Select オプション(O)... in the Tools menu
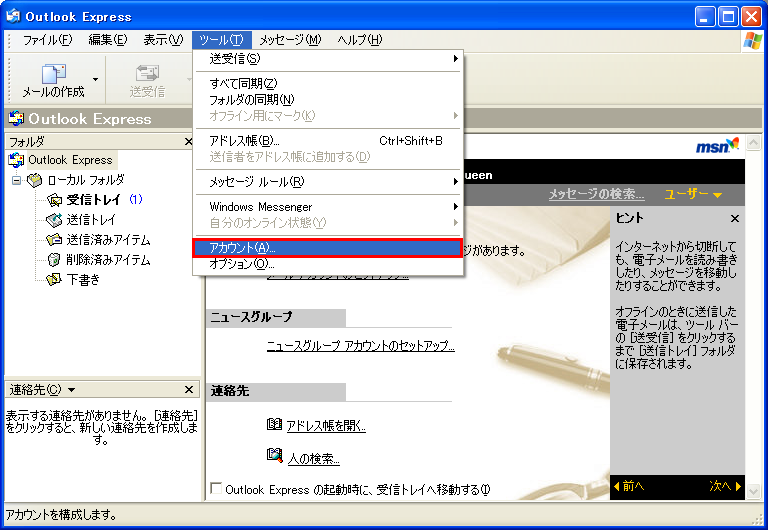Viewport: 768px width, 530px height. (328, 264)
